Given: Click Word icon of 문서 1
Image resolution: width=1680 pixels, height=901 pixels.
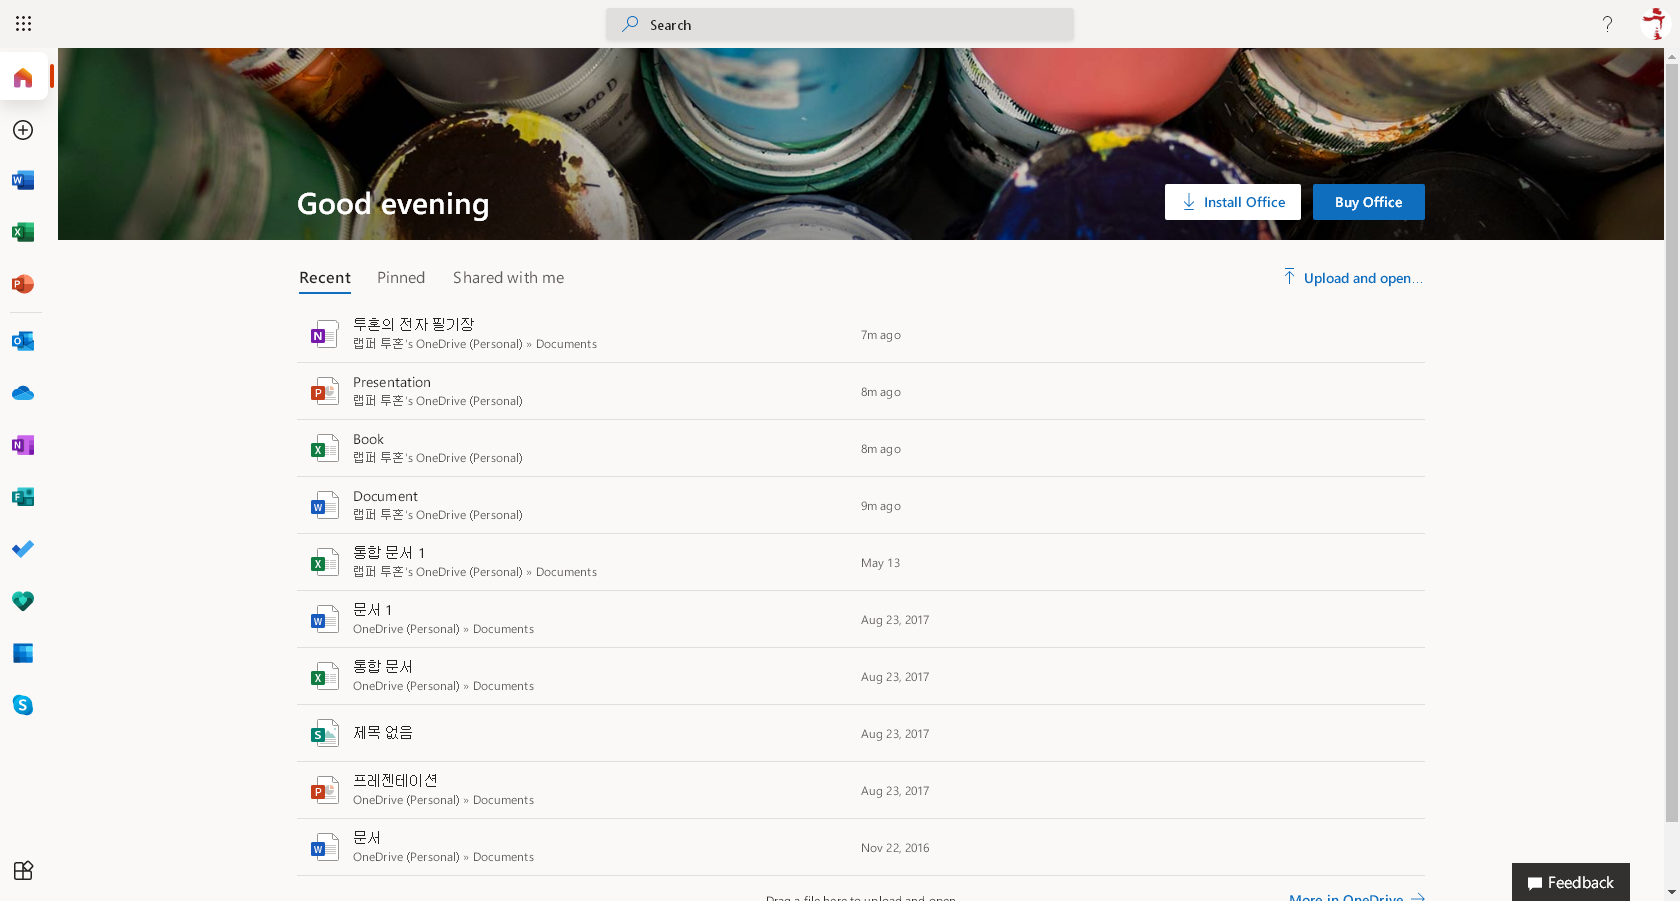Looking at the screenshot, I should point(324,619).
